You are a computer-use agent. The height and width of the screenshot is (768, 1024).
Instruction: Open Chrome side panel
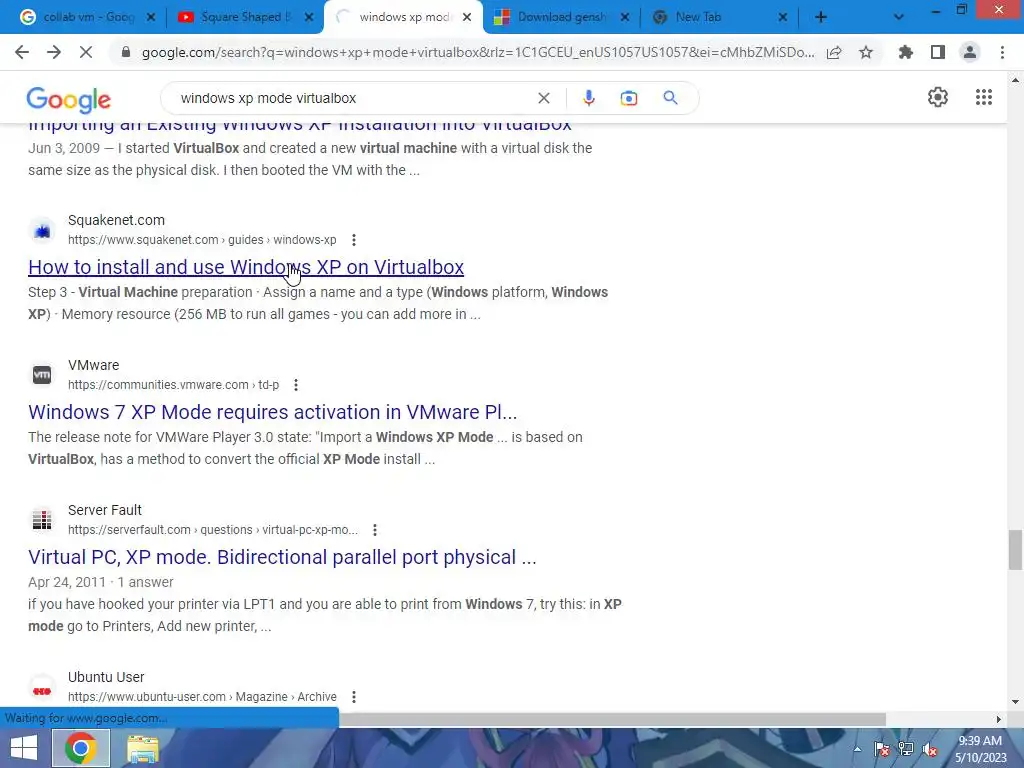(938, 52)
